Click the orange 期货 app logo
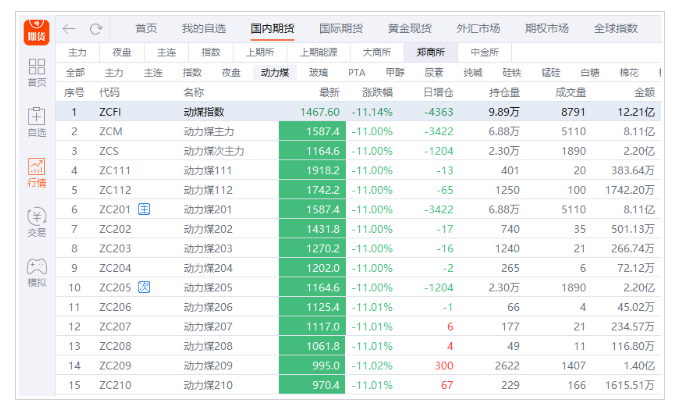 click(x=37, y=30)
